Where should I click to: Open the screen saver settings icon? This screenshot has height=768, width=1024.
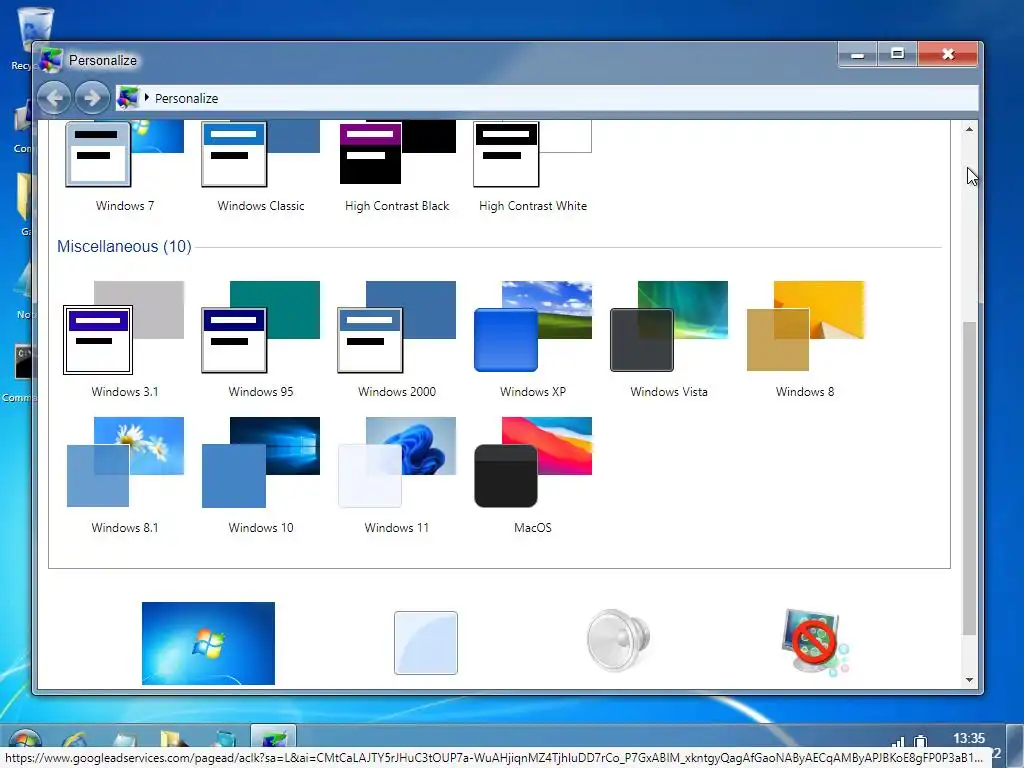(x=814, y=642)
